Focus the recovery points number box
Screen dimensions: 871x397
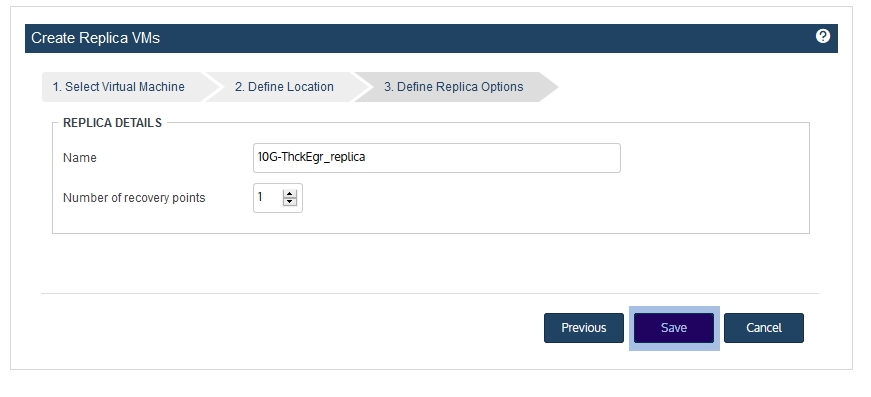[x=278, y=198]
